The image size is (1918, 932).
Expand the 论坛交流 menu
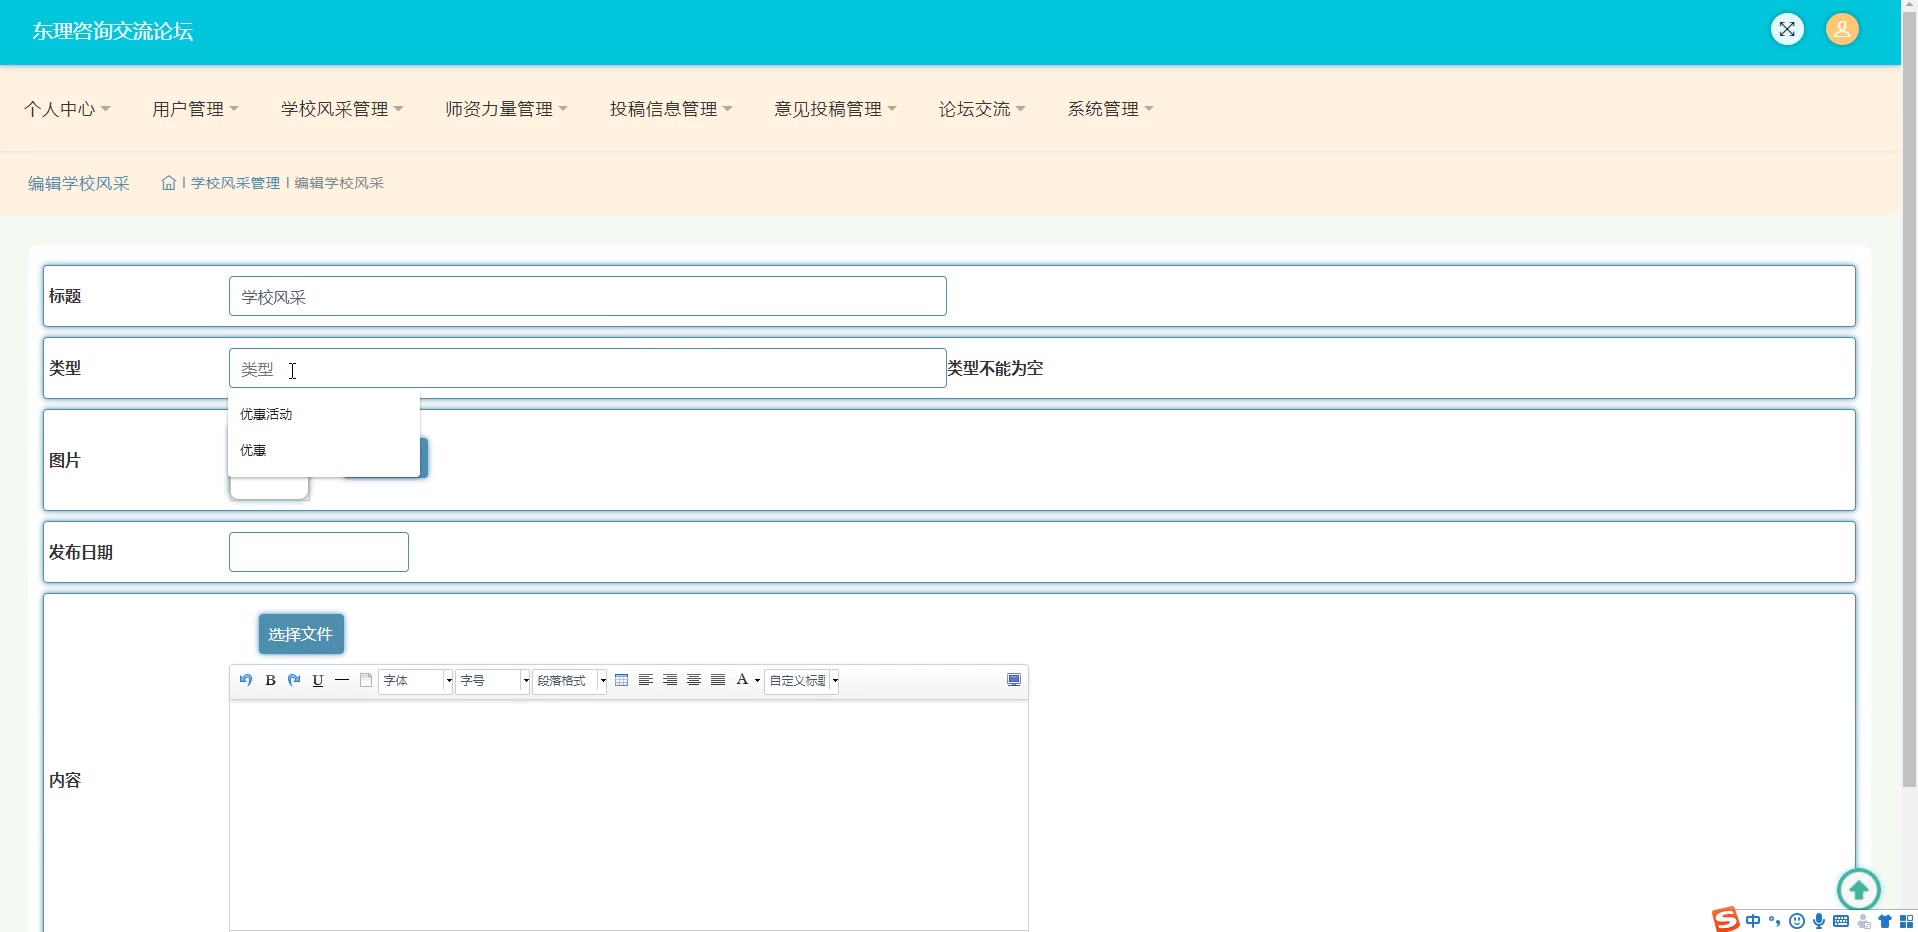[982, 109]
